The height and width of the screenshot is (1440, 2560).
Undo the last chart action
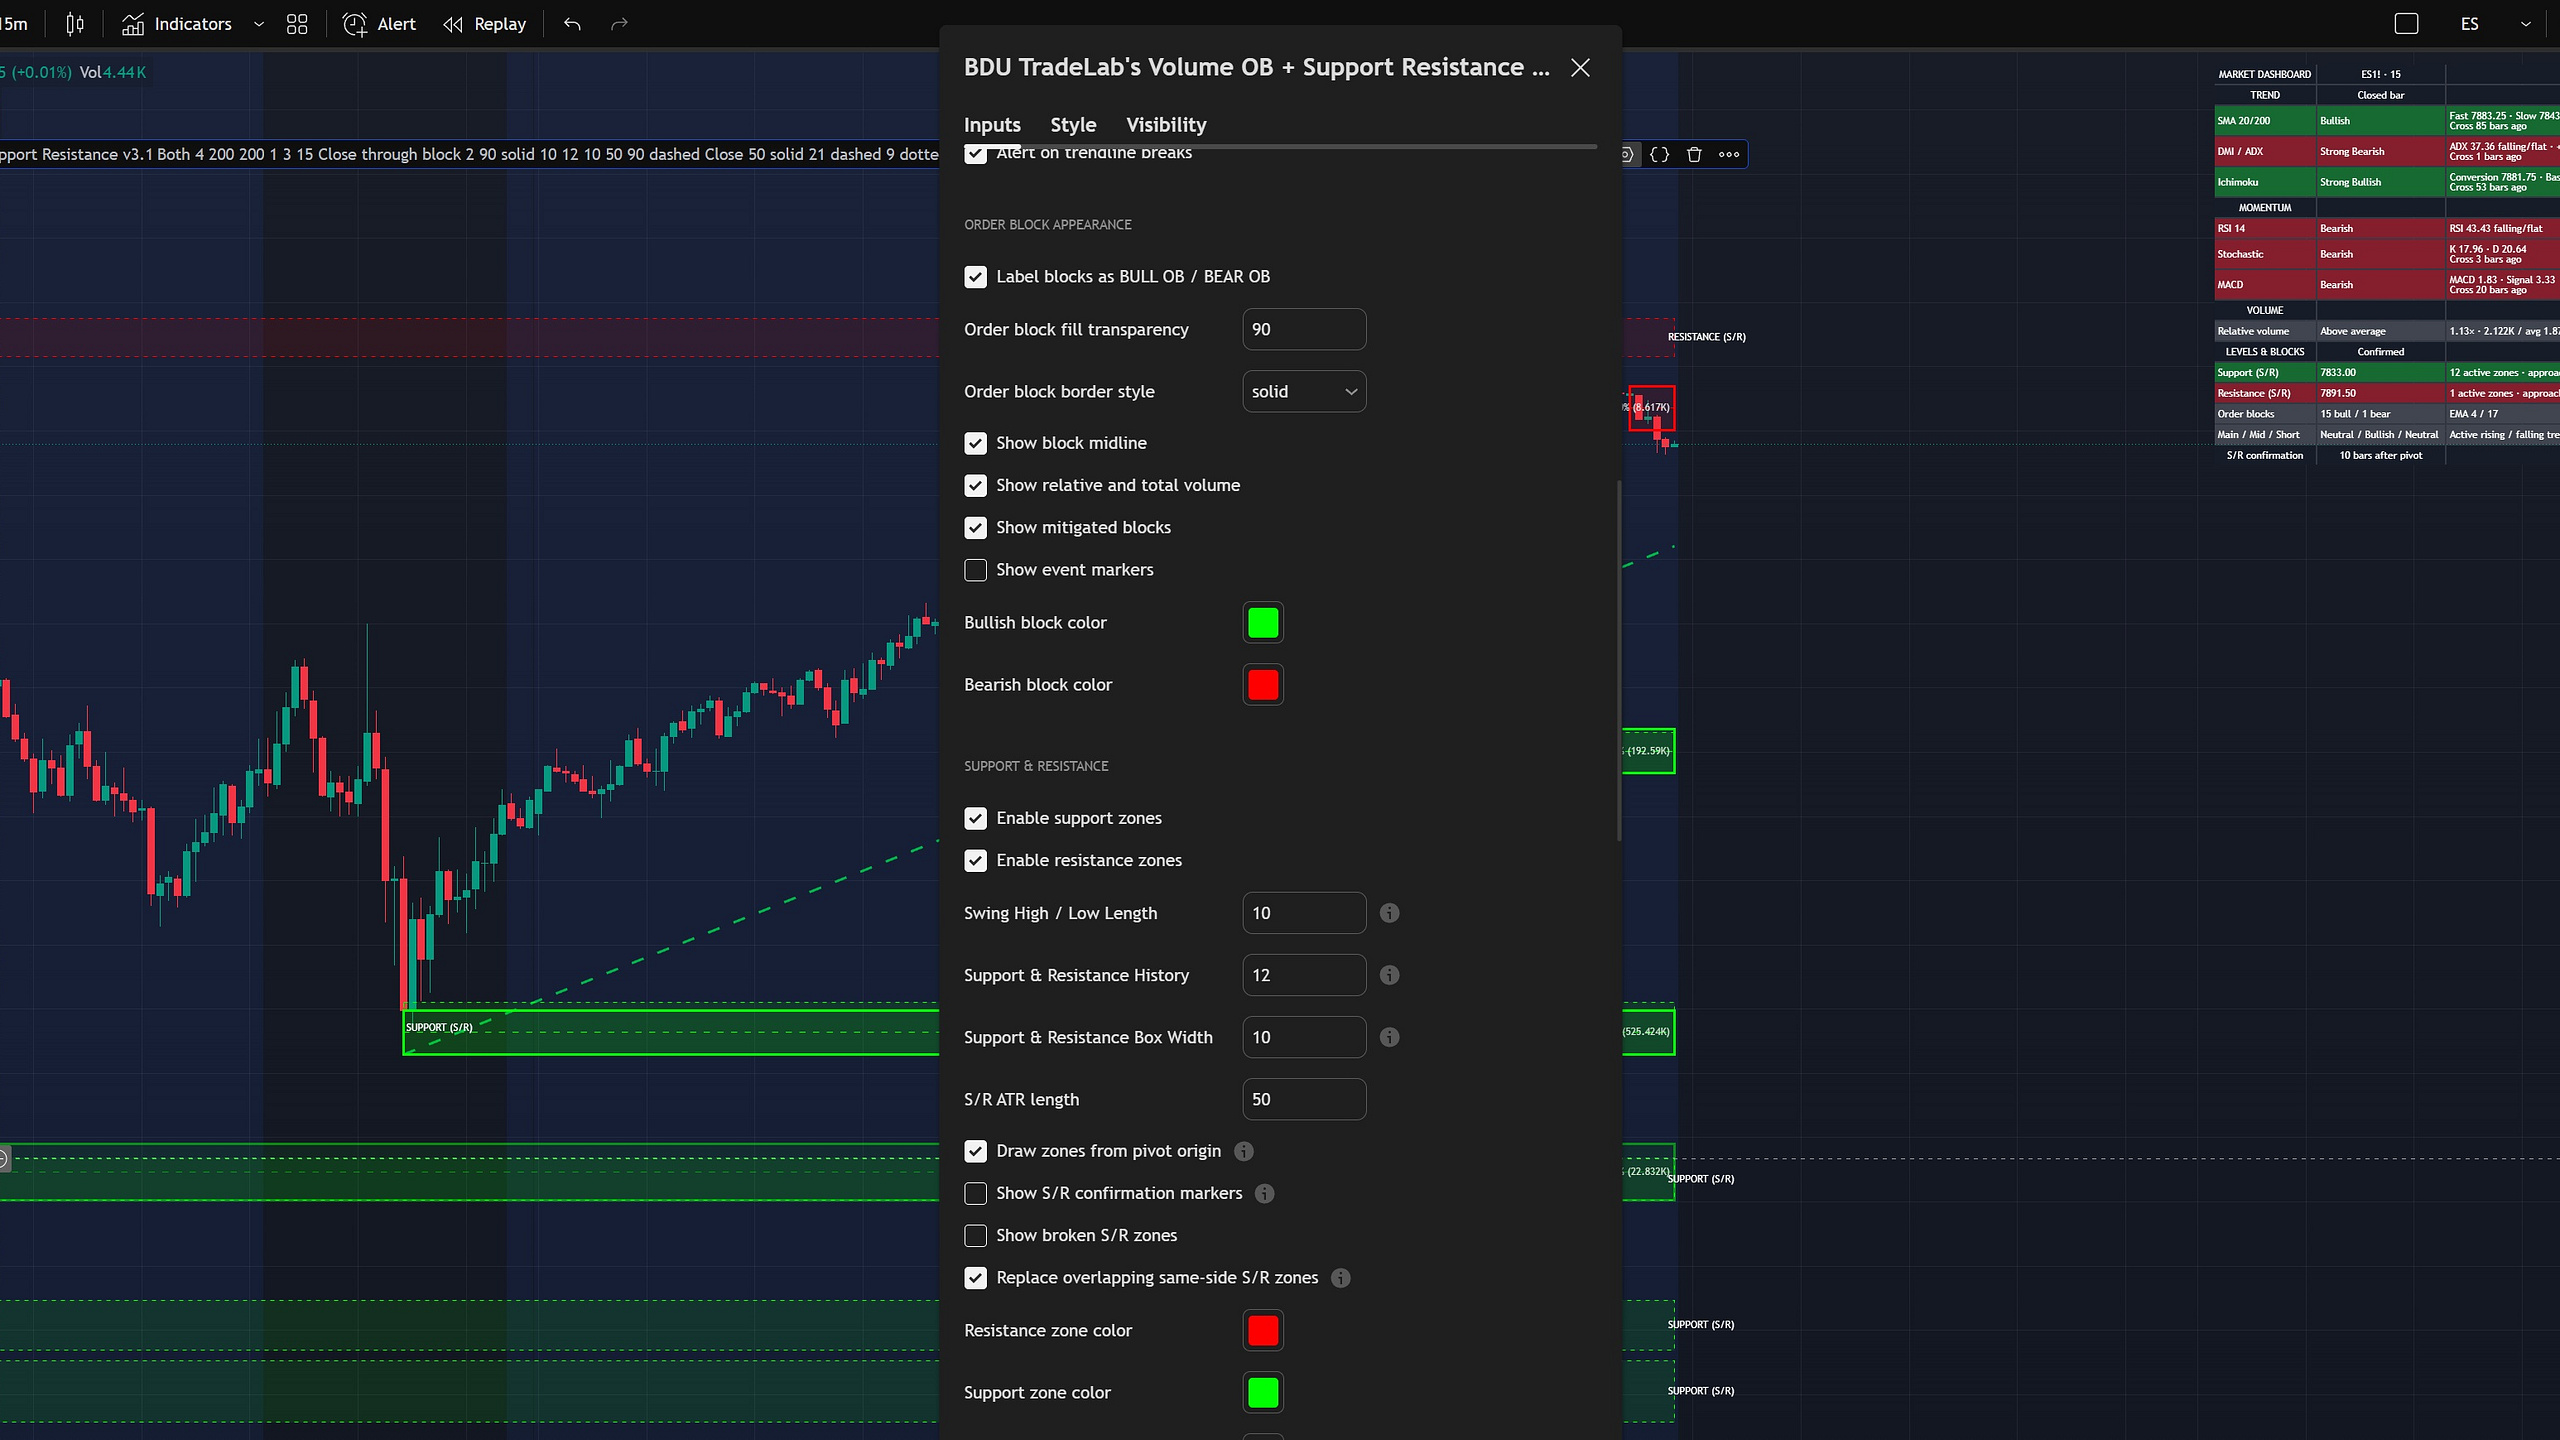point(572,24)
